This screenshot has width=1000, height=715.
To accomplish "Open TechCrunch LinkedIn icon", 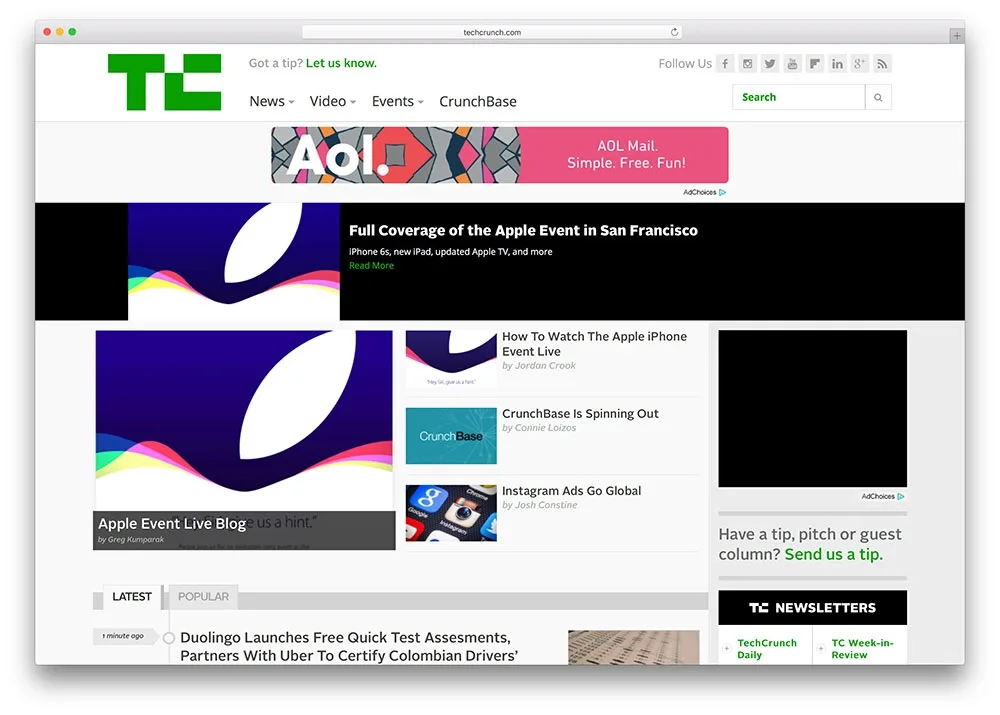I will pos(837,64).
